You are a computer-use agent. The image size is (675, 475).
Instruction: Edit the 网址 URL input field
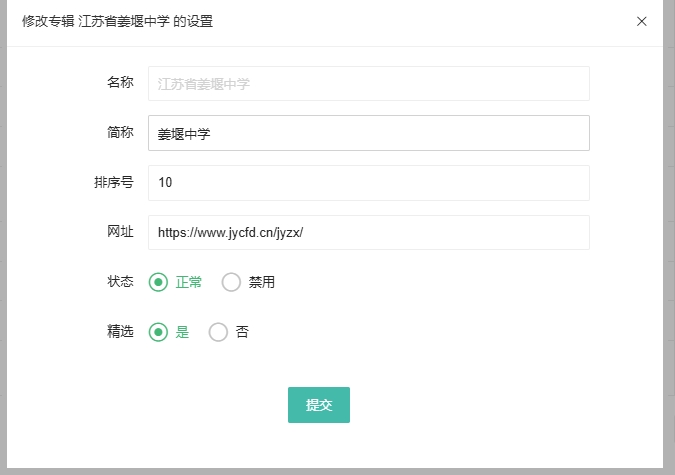369,233
